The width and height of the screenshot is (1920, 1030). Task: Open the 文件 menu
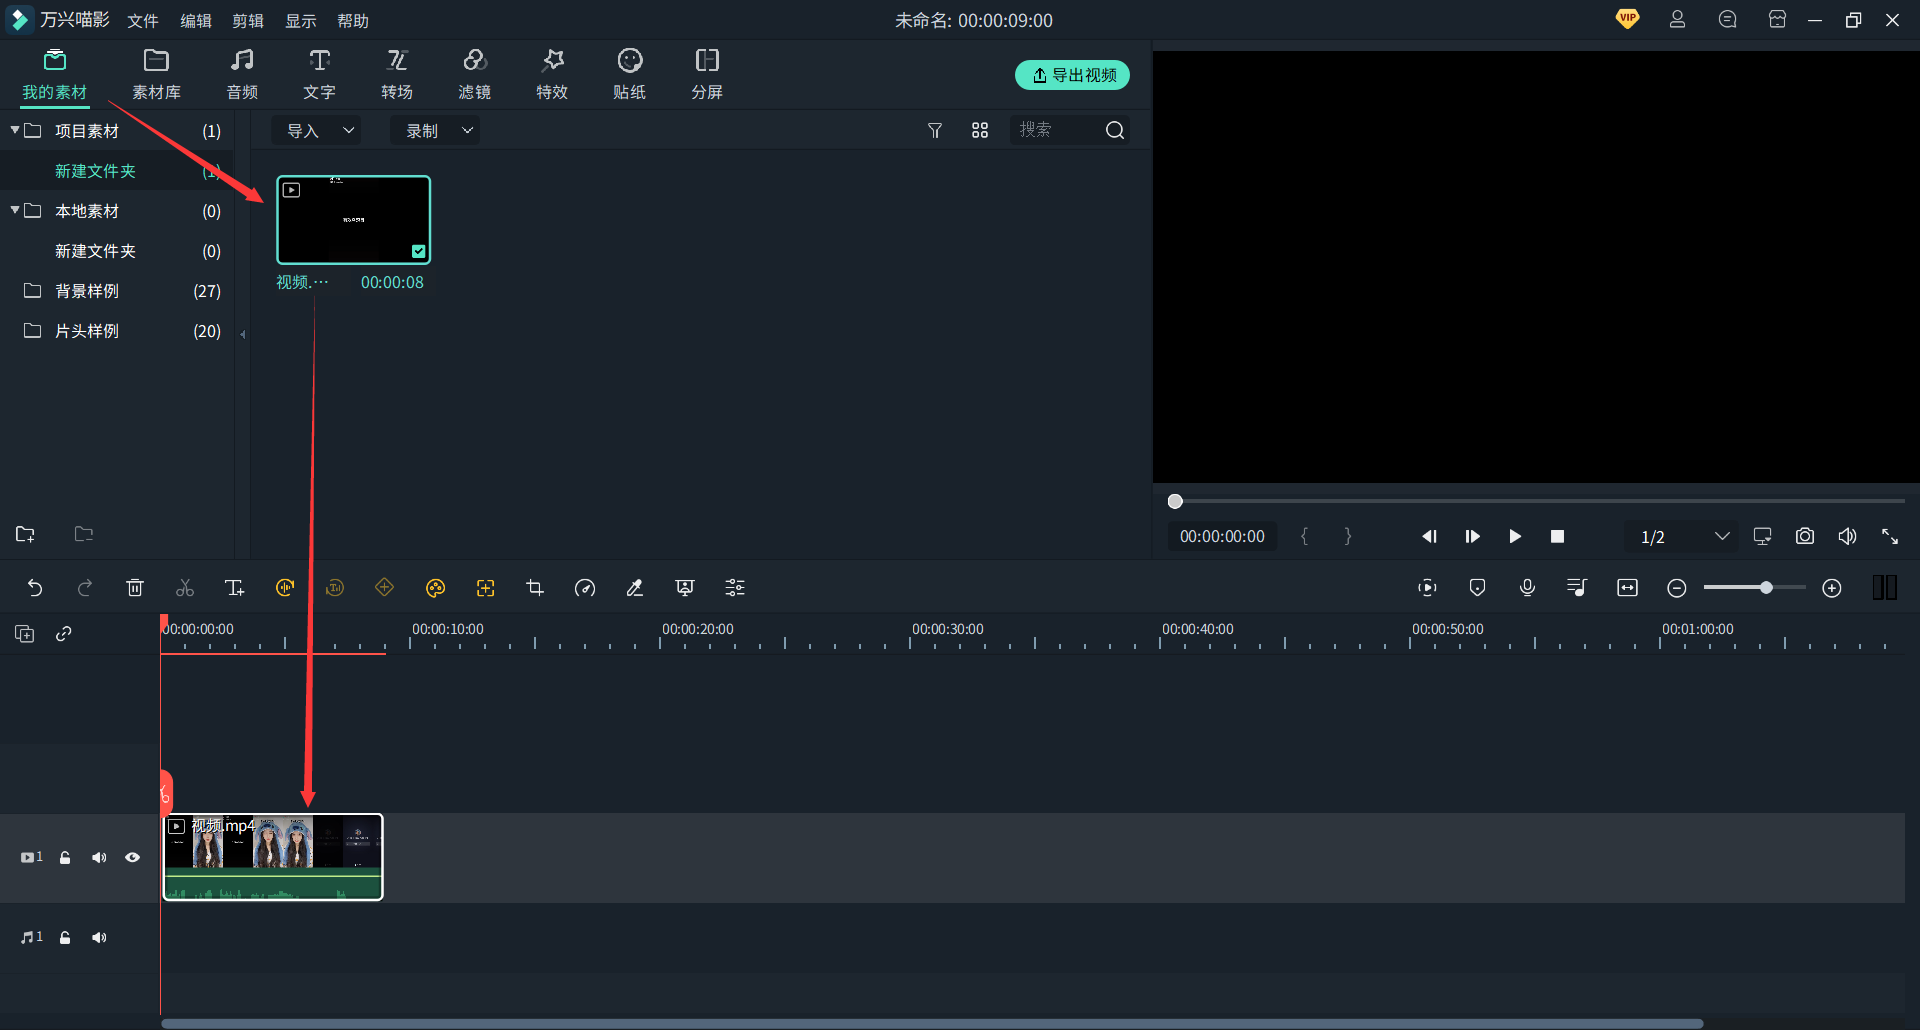143,21
